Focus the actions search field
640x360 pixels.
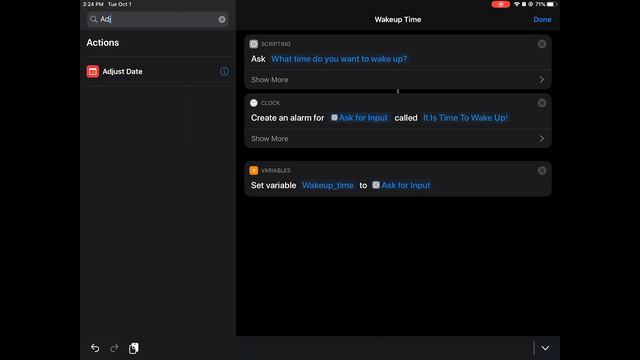pyautogui.click(x=158, y=19)
